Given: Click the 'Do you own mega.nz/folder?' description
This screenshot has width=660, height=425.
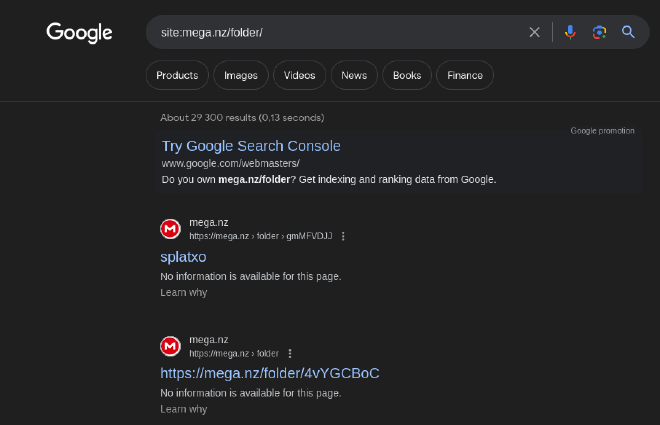Looking at the screenshot, I should click(329, 180).
